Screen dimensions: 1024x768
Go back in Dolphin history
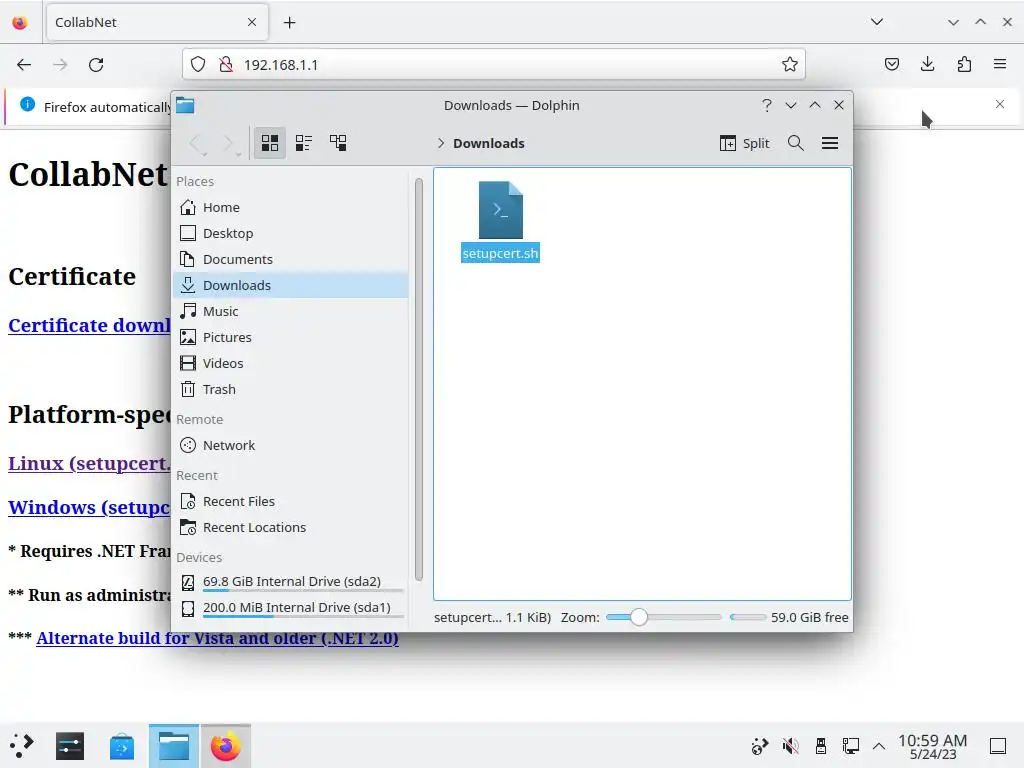(197, 143)
